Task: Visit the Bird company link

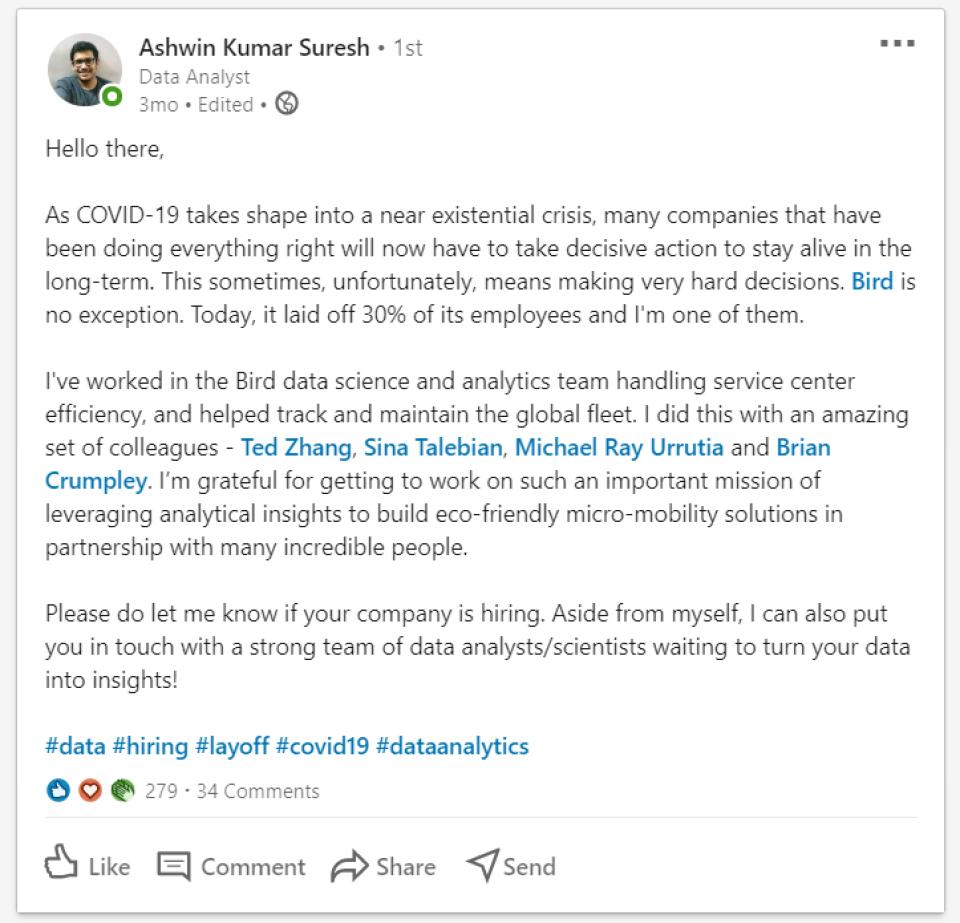Action: (x=871, y=282)
